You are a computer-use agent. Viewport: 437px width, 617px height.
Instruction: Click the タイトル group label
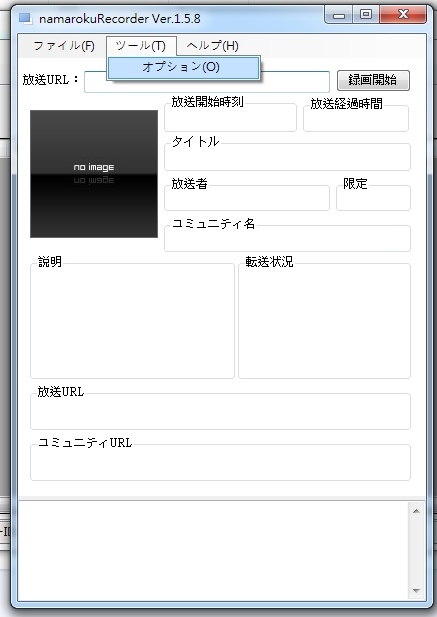[195, 141]
